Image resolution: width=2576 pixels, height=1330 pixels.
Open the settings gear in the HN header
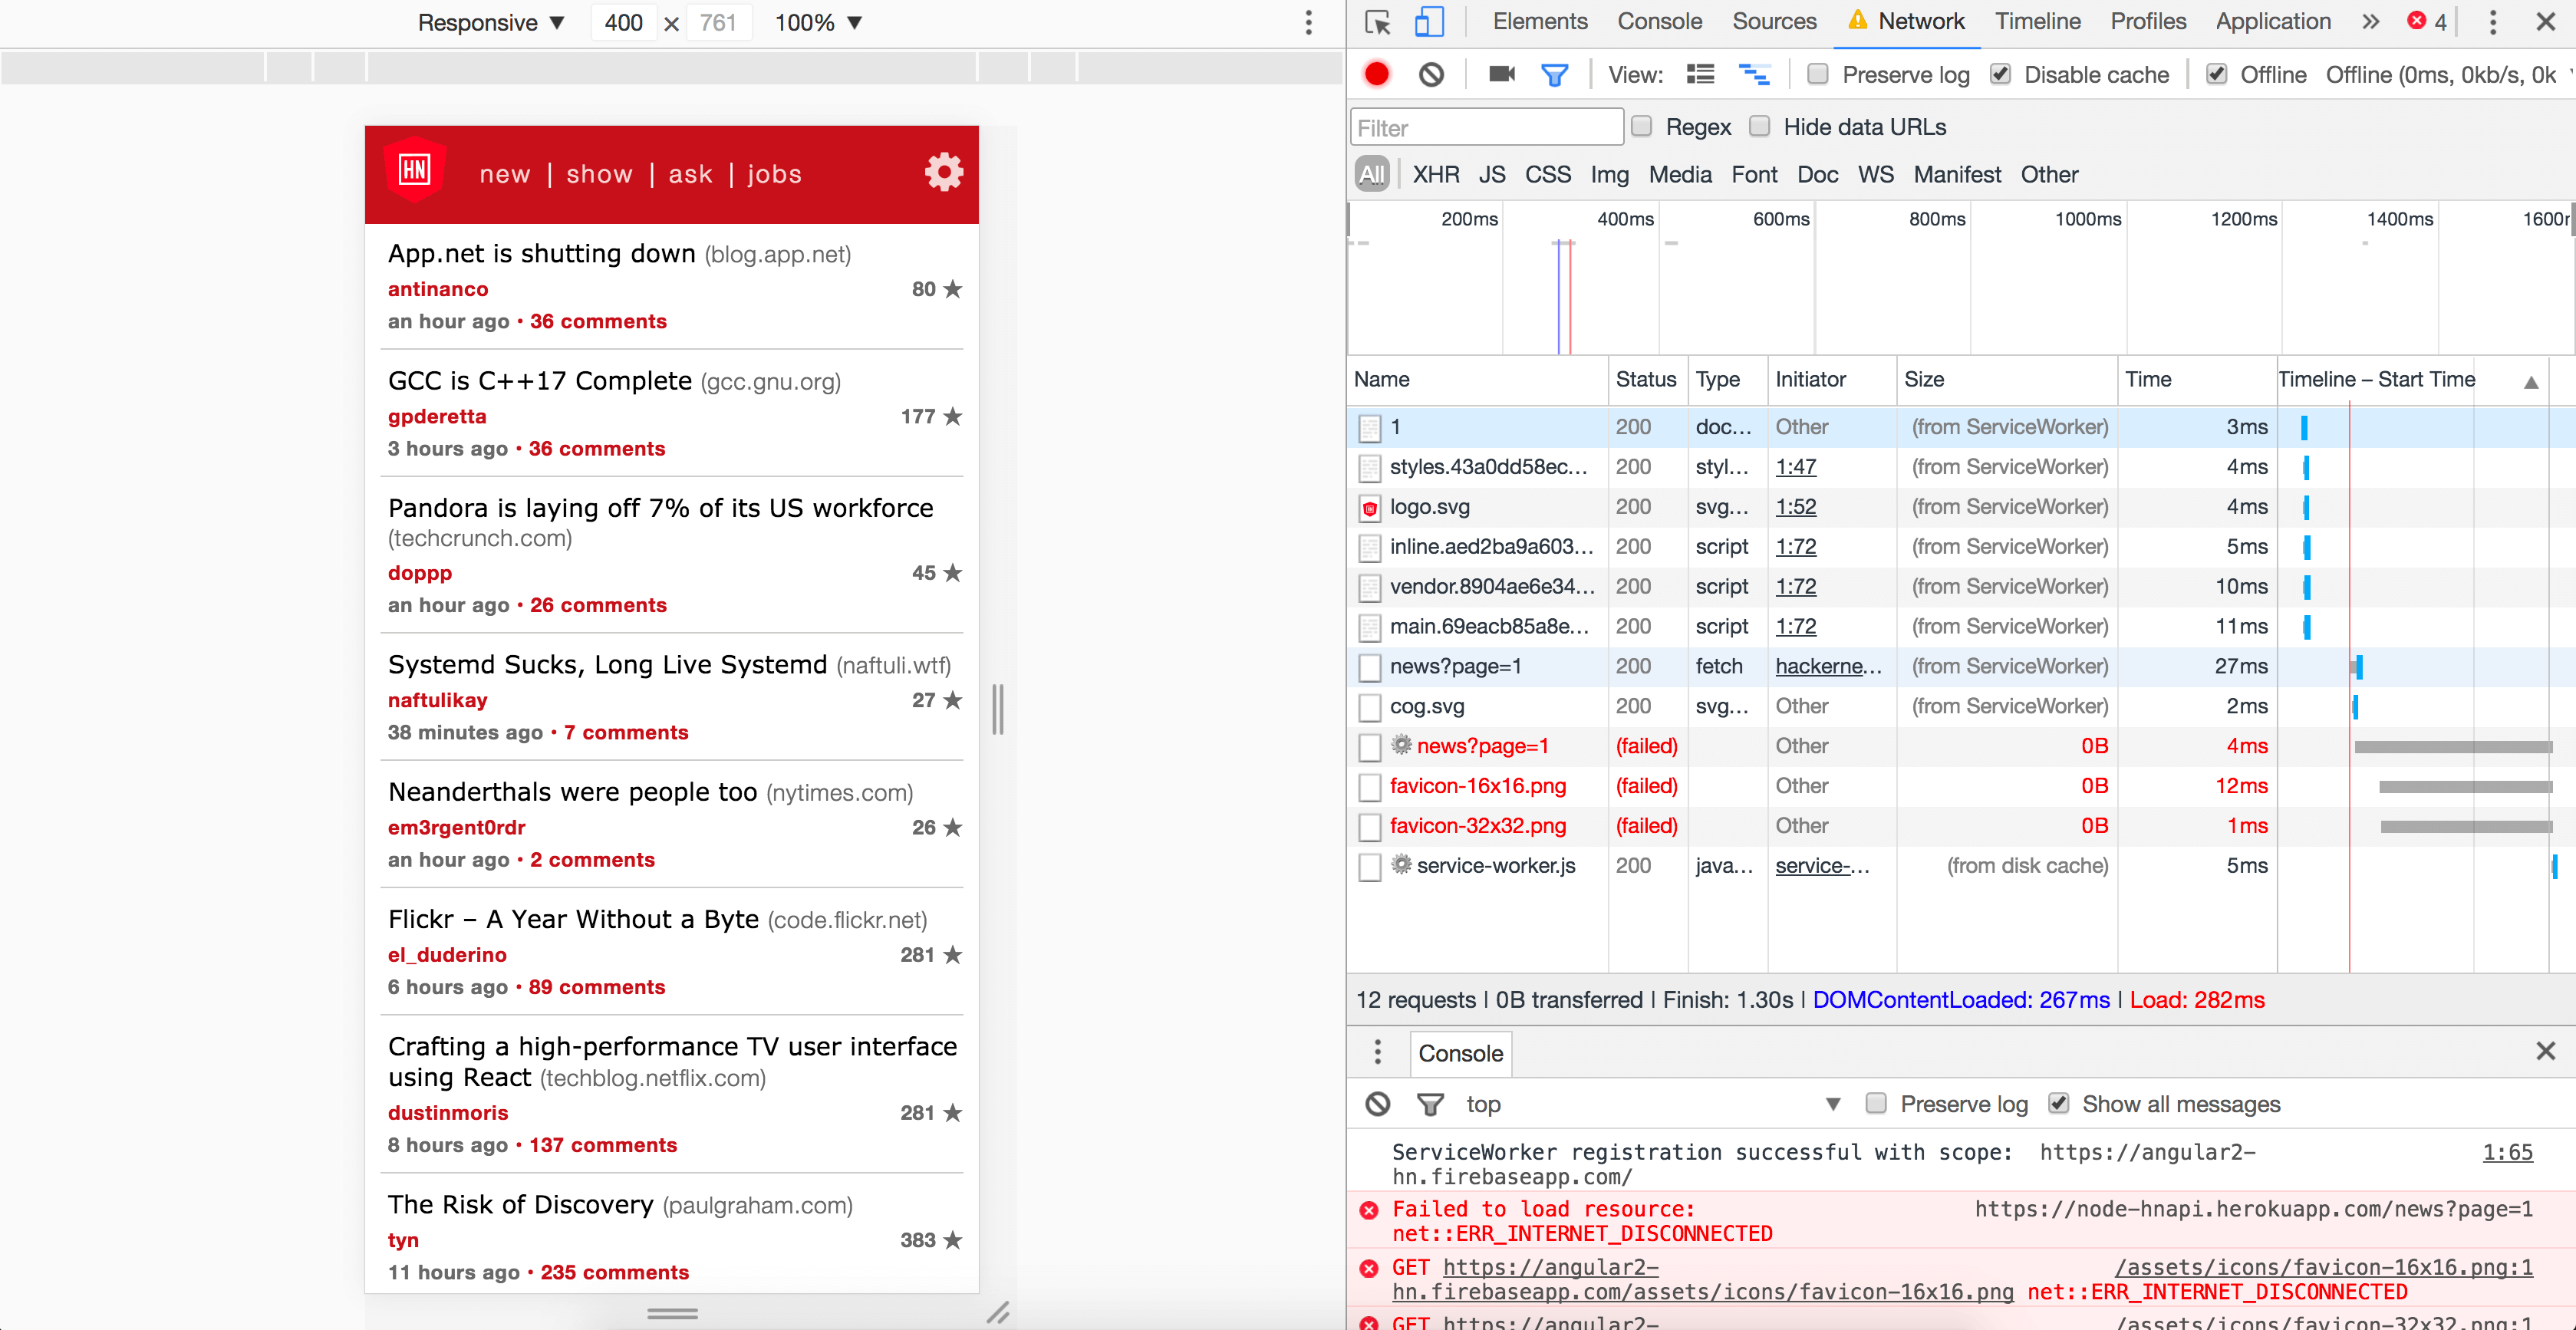[x=943, y=172]
